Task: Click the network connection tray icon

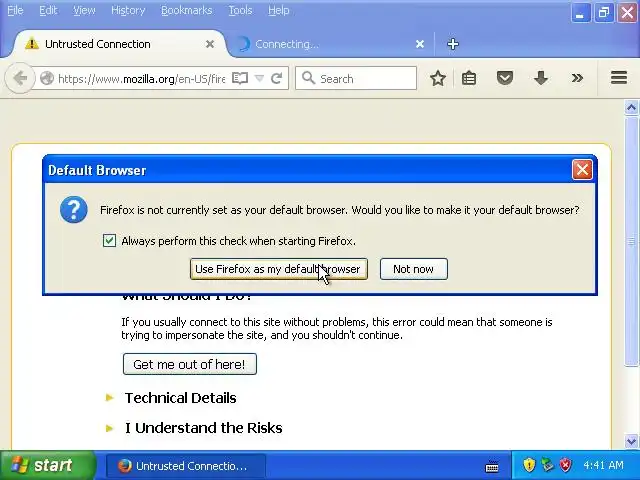Action: [x=547, y=465]
